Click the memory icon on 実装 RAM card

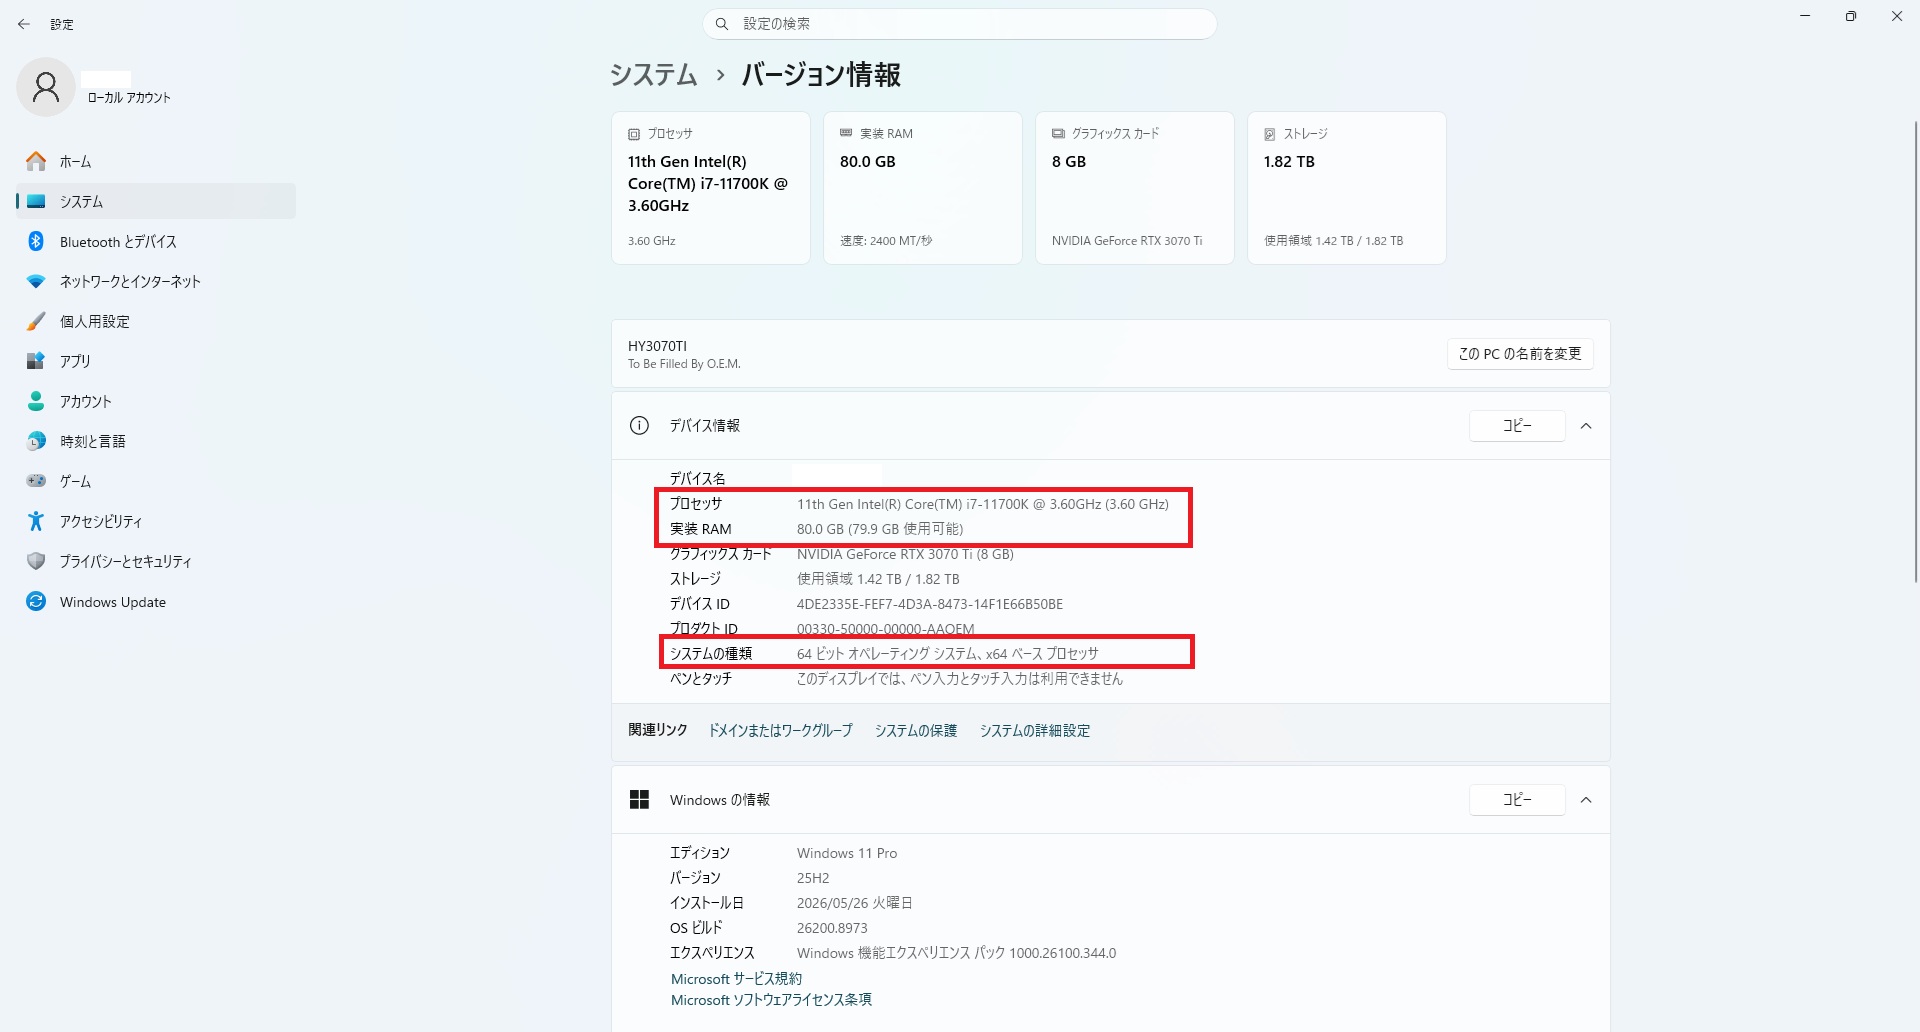coord(846,133)
